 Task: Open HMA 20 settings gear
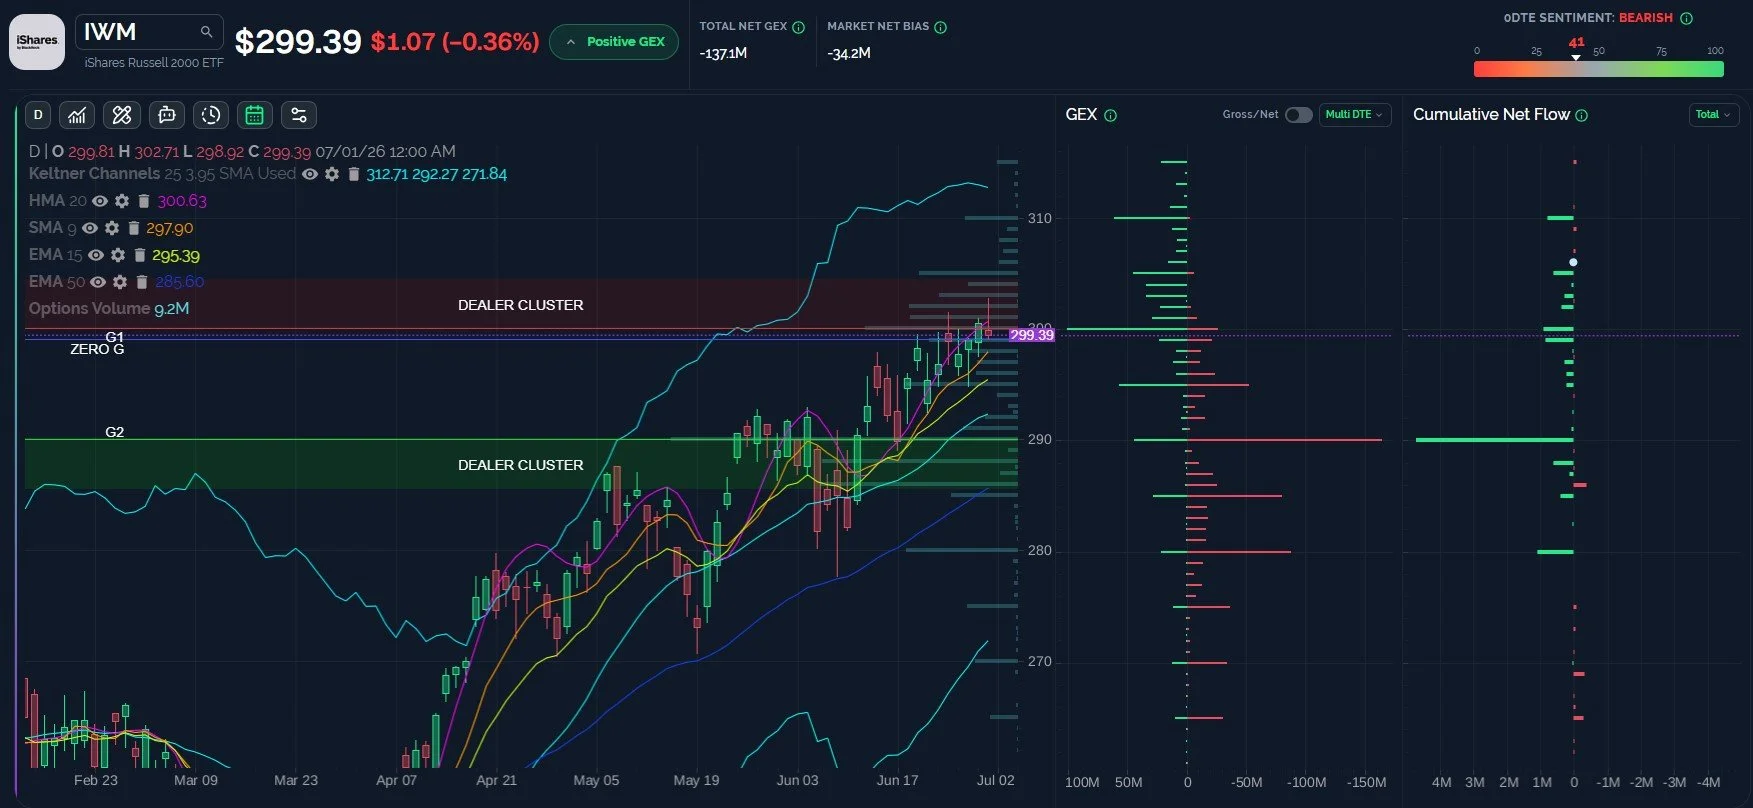122,201
